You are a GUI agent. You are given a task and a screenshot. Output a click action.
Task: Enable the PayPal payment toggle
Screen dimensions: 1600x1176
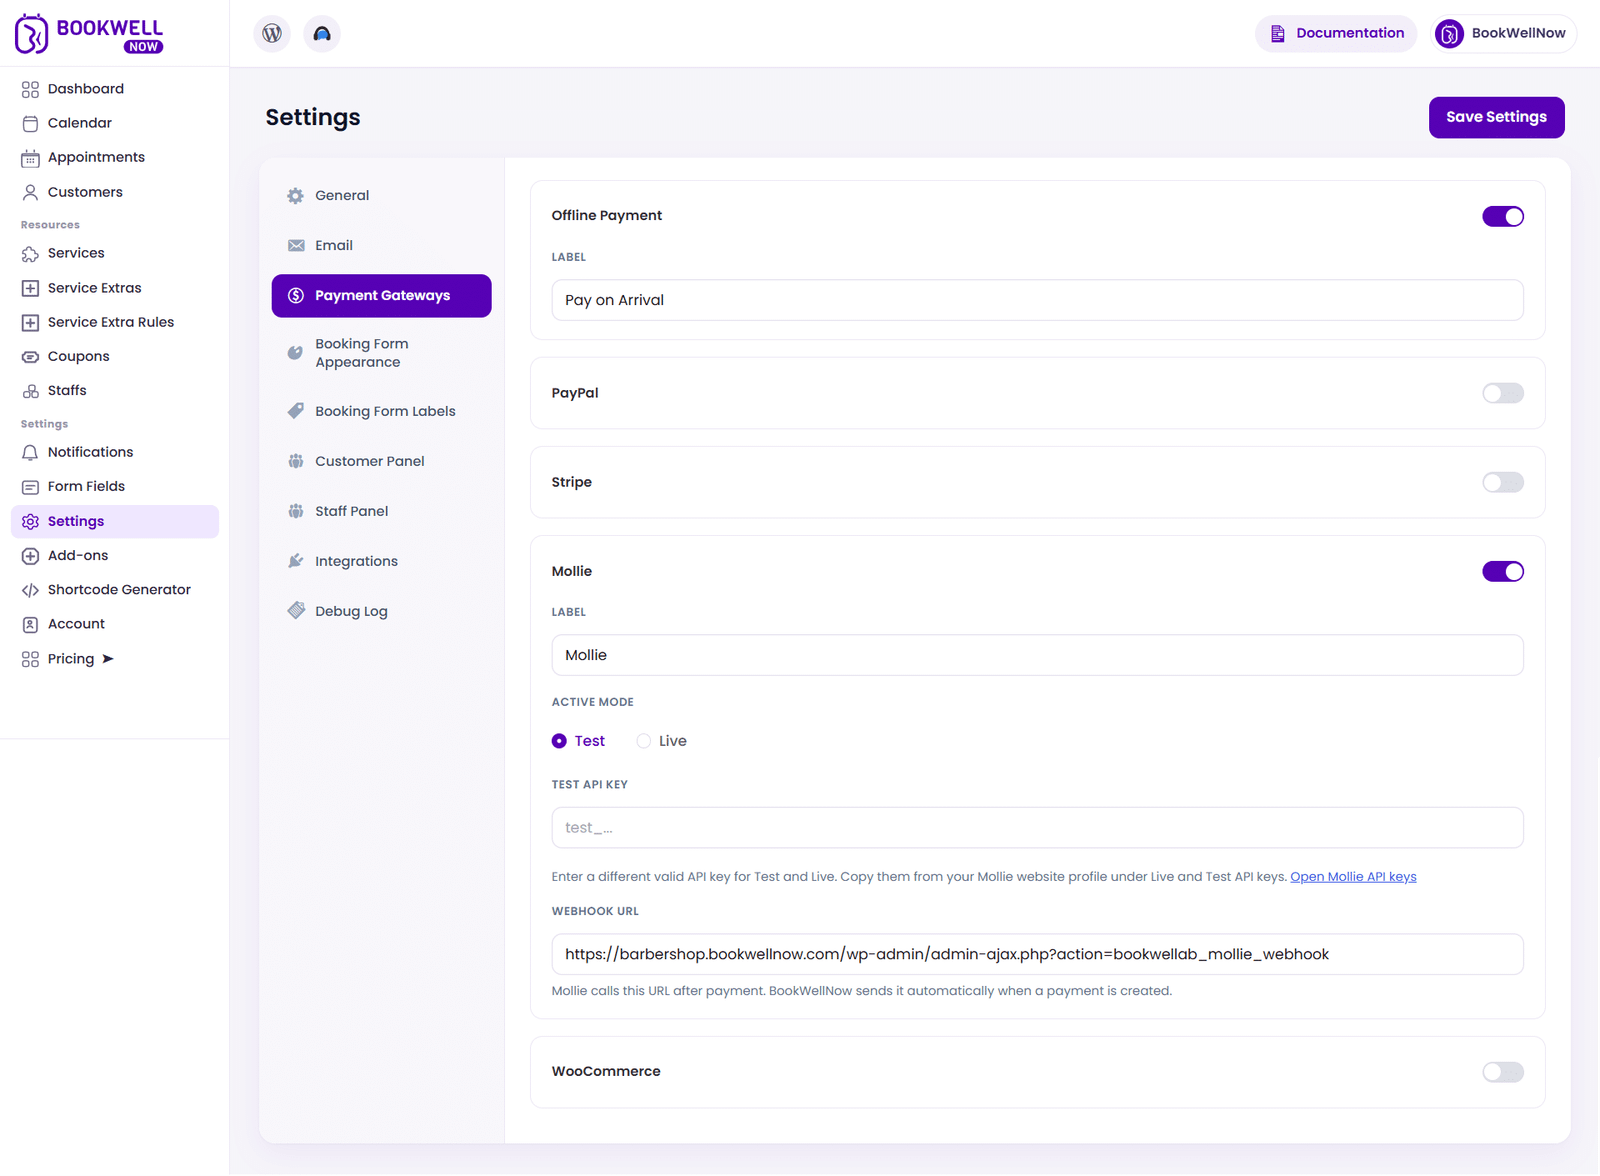pos(1502,393)
